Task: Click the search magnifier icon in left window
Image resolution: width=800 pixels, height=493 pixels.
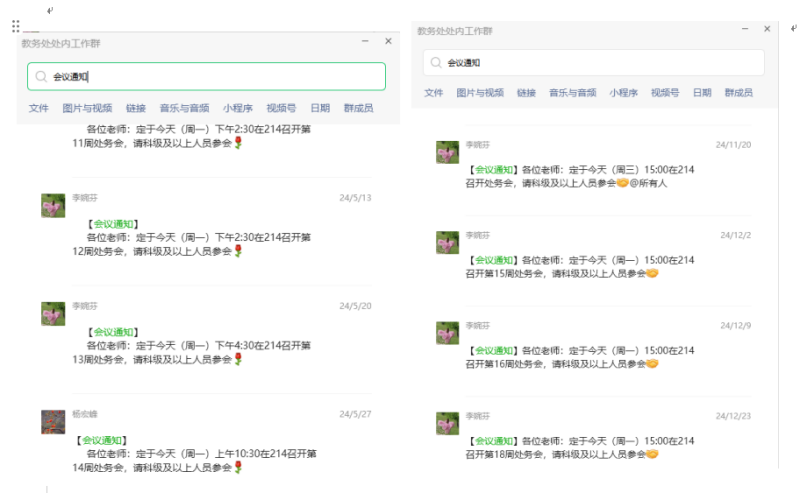Action: pos(41,77)
